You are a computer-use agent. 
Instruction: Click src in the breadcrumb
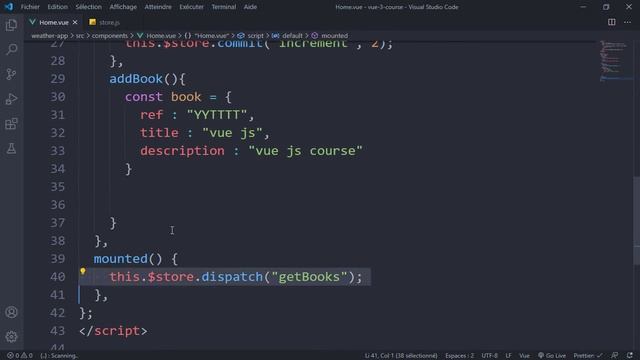80,36
